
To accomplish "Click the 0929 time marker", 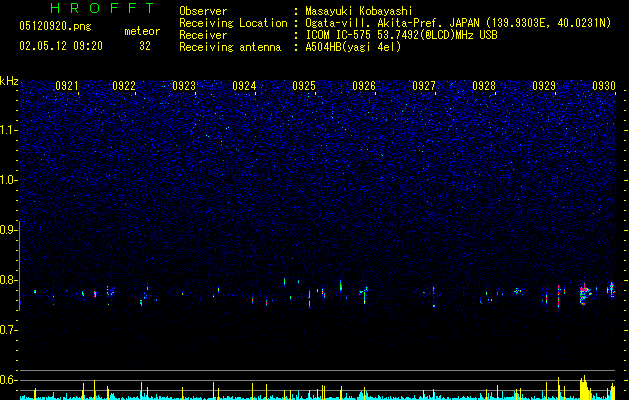I will [x=544, y=86].
